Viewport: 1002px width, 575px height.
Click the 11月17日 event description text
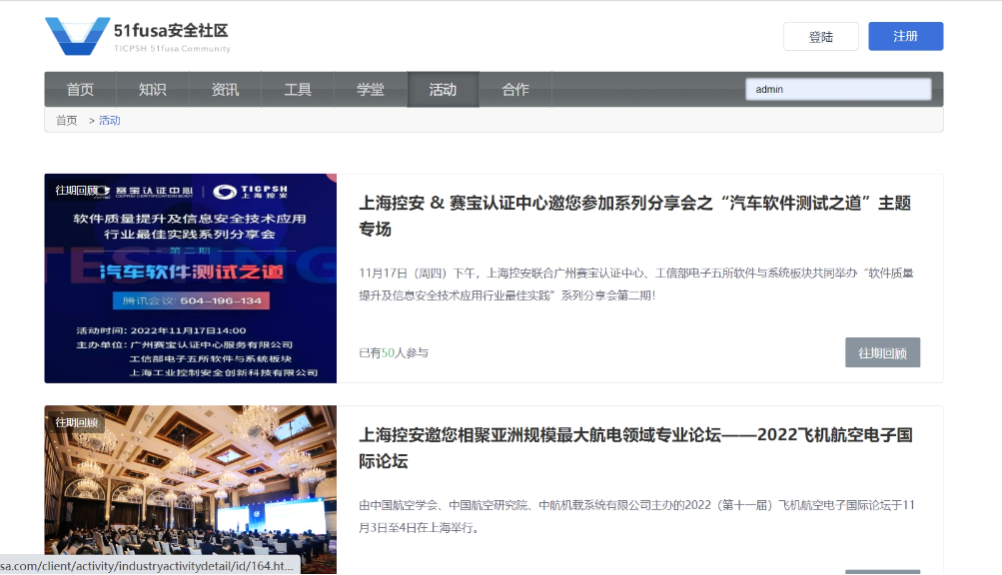[636, 284]
